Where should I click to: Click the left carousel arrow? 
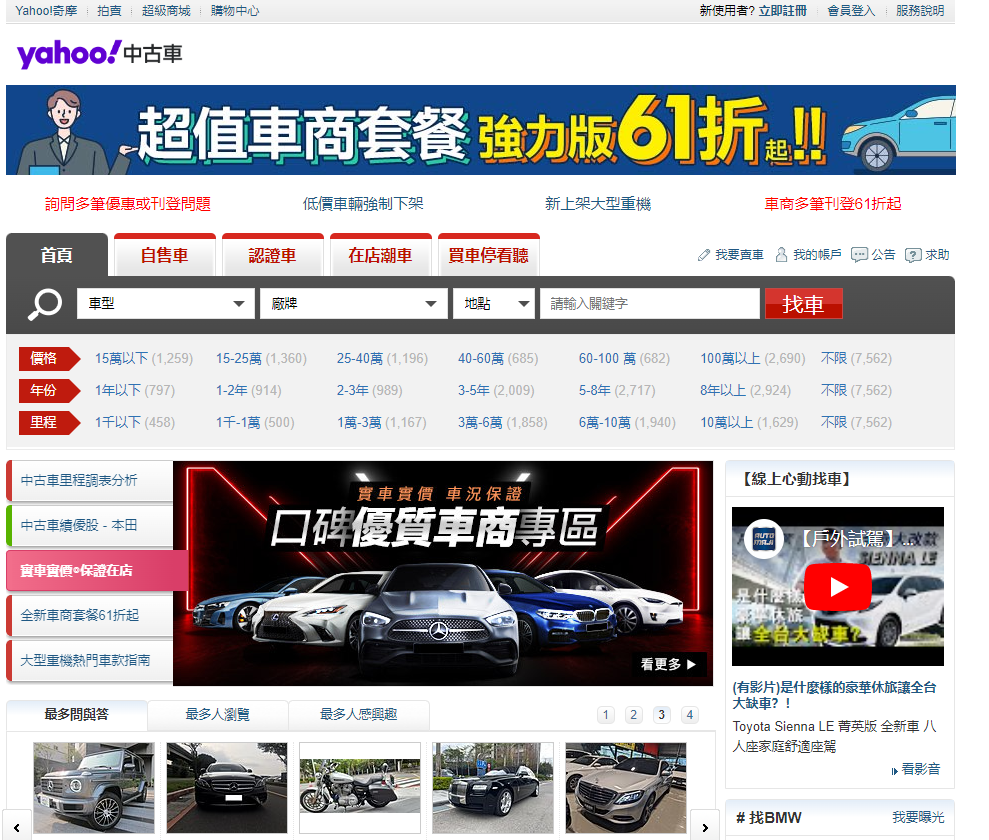[17, 827]
